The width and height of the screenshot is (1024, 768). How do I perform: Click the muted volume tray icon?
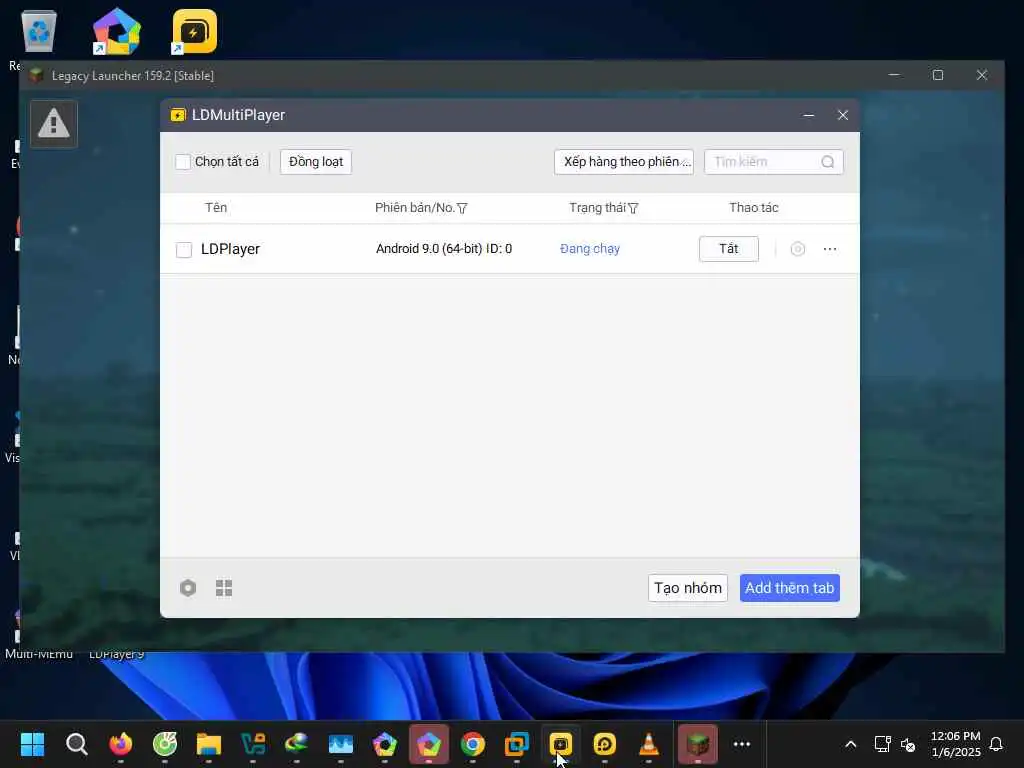click(908, 744)
